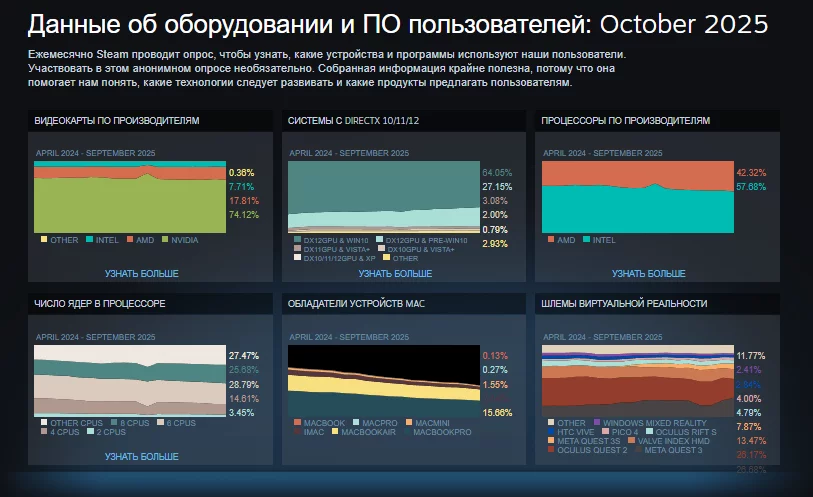Click the MACBOOK legend swatch

(x=297, y=422)
